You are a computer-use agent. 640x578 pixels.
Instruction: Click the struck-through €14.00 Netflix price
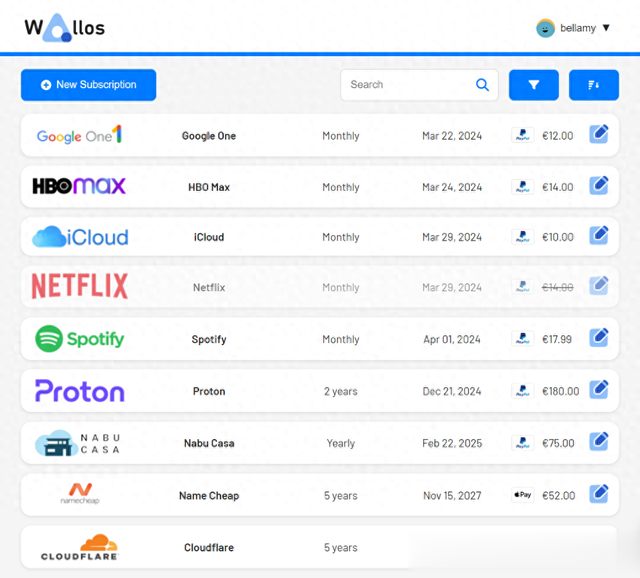558,287
